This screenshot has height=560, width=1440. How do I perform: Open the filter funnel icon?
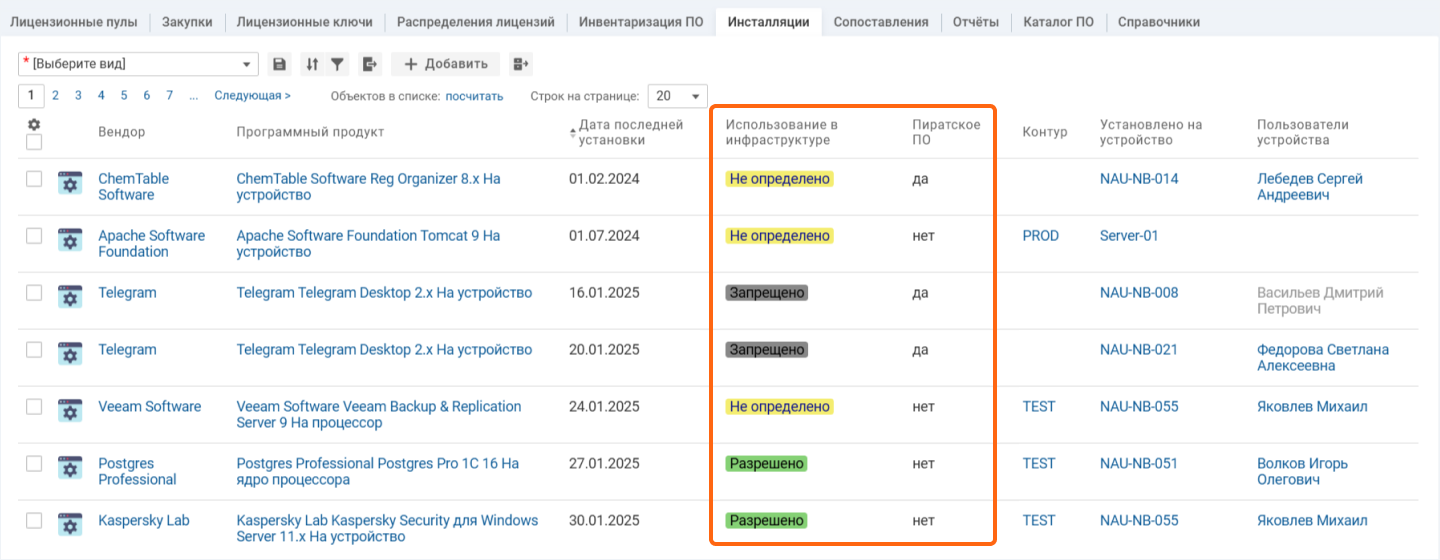pyautogui.click(x=338, y=64)
